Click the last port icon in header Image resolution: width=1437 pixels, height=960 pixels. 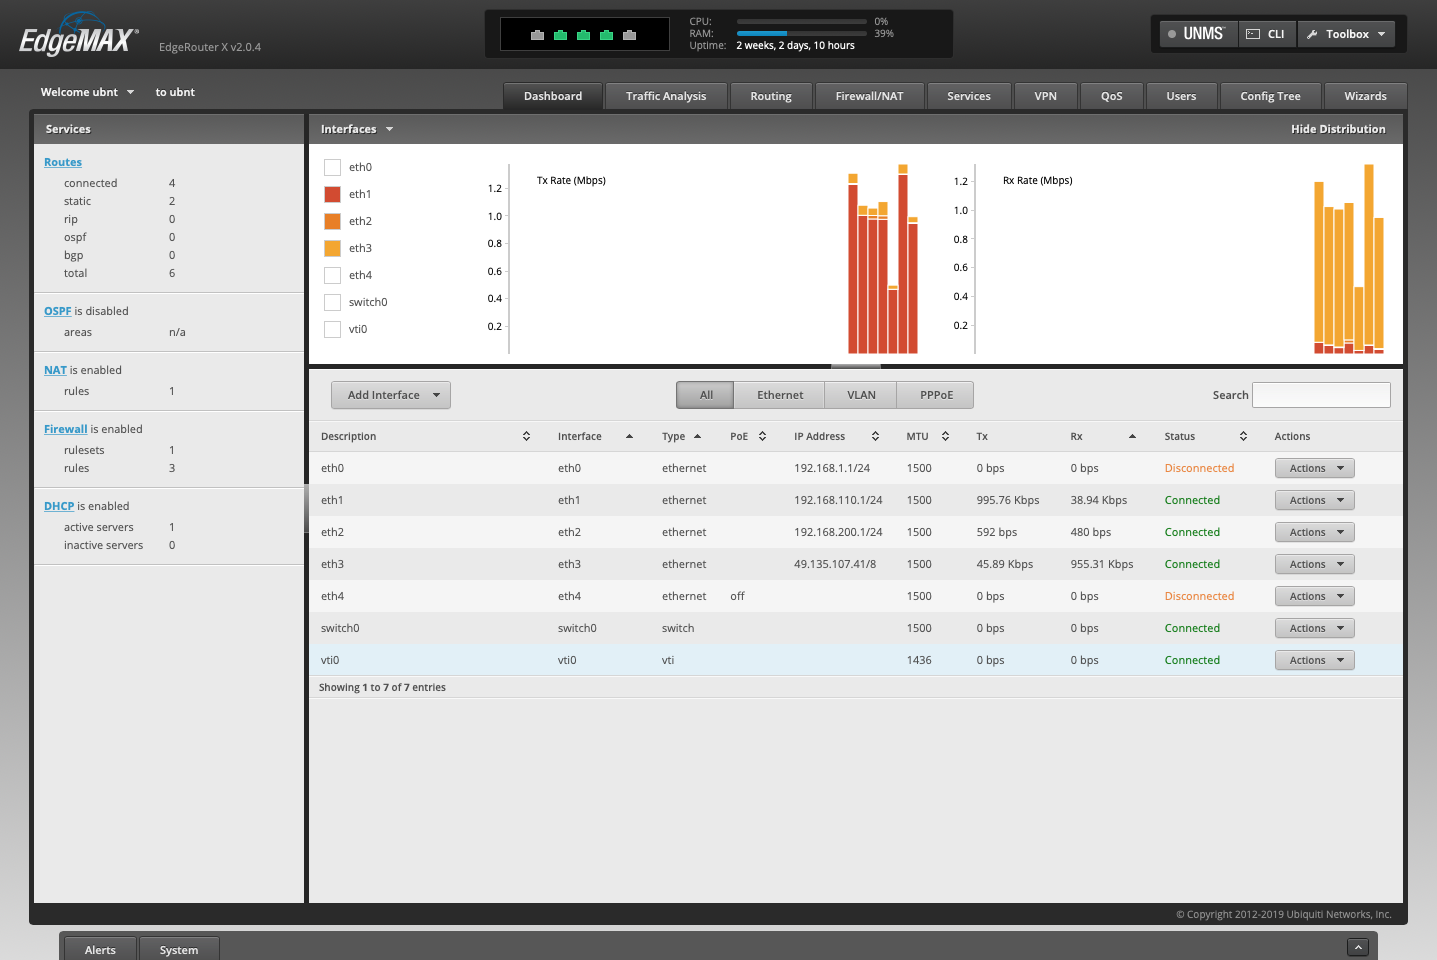629,35
